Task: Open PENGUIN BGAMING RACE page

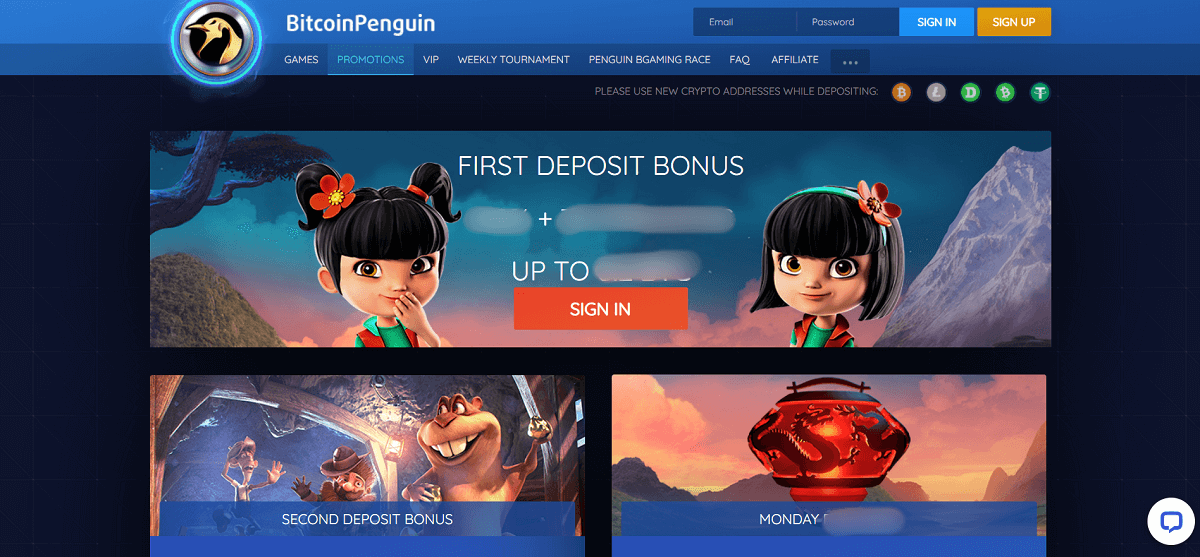Action: point(650,60)
